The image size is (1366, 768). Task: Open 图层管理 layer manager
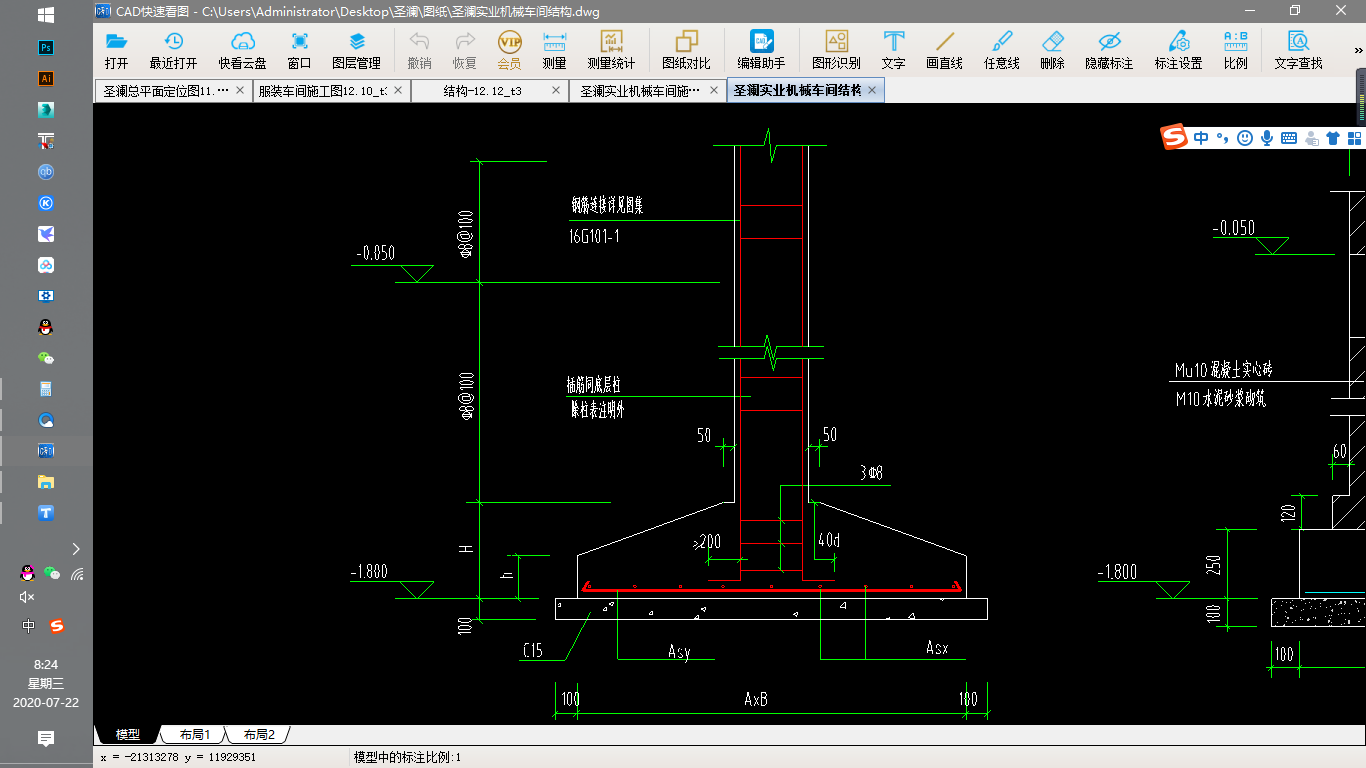click(x=356, y=50)
